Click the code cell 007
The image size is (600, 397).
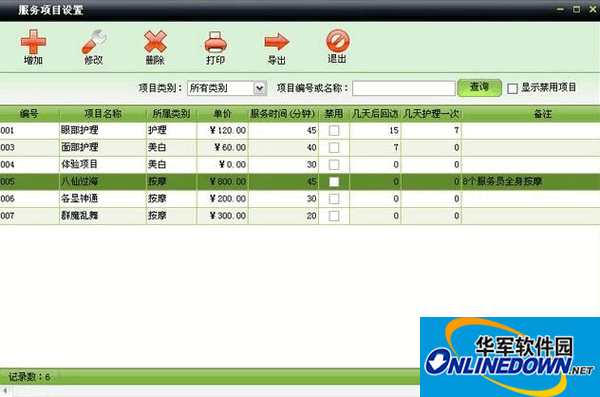pyautogui.click(x=29, y=216)
